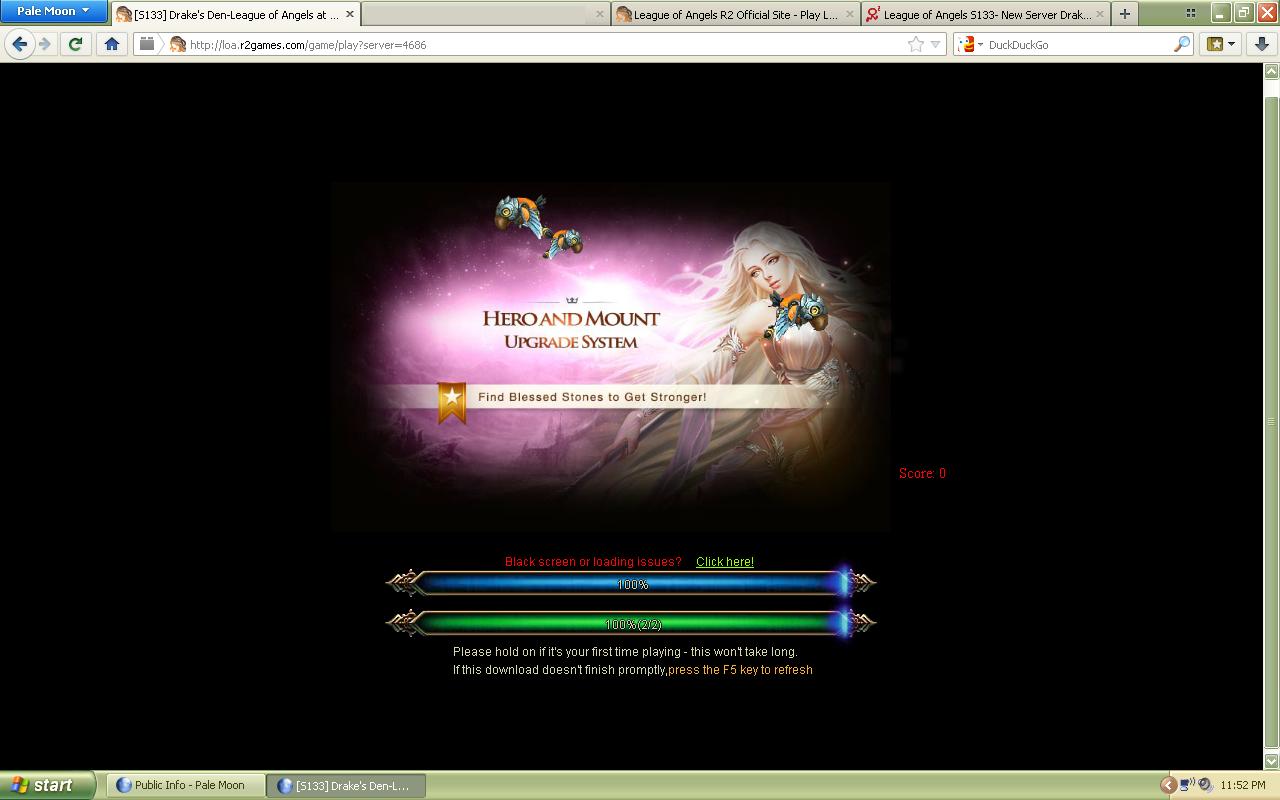Bookmark this page with the star icon
This screenshot has width=1280, height=800.
click(x=915, y=44)
